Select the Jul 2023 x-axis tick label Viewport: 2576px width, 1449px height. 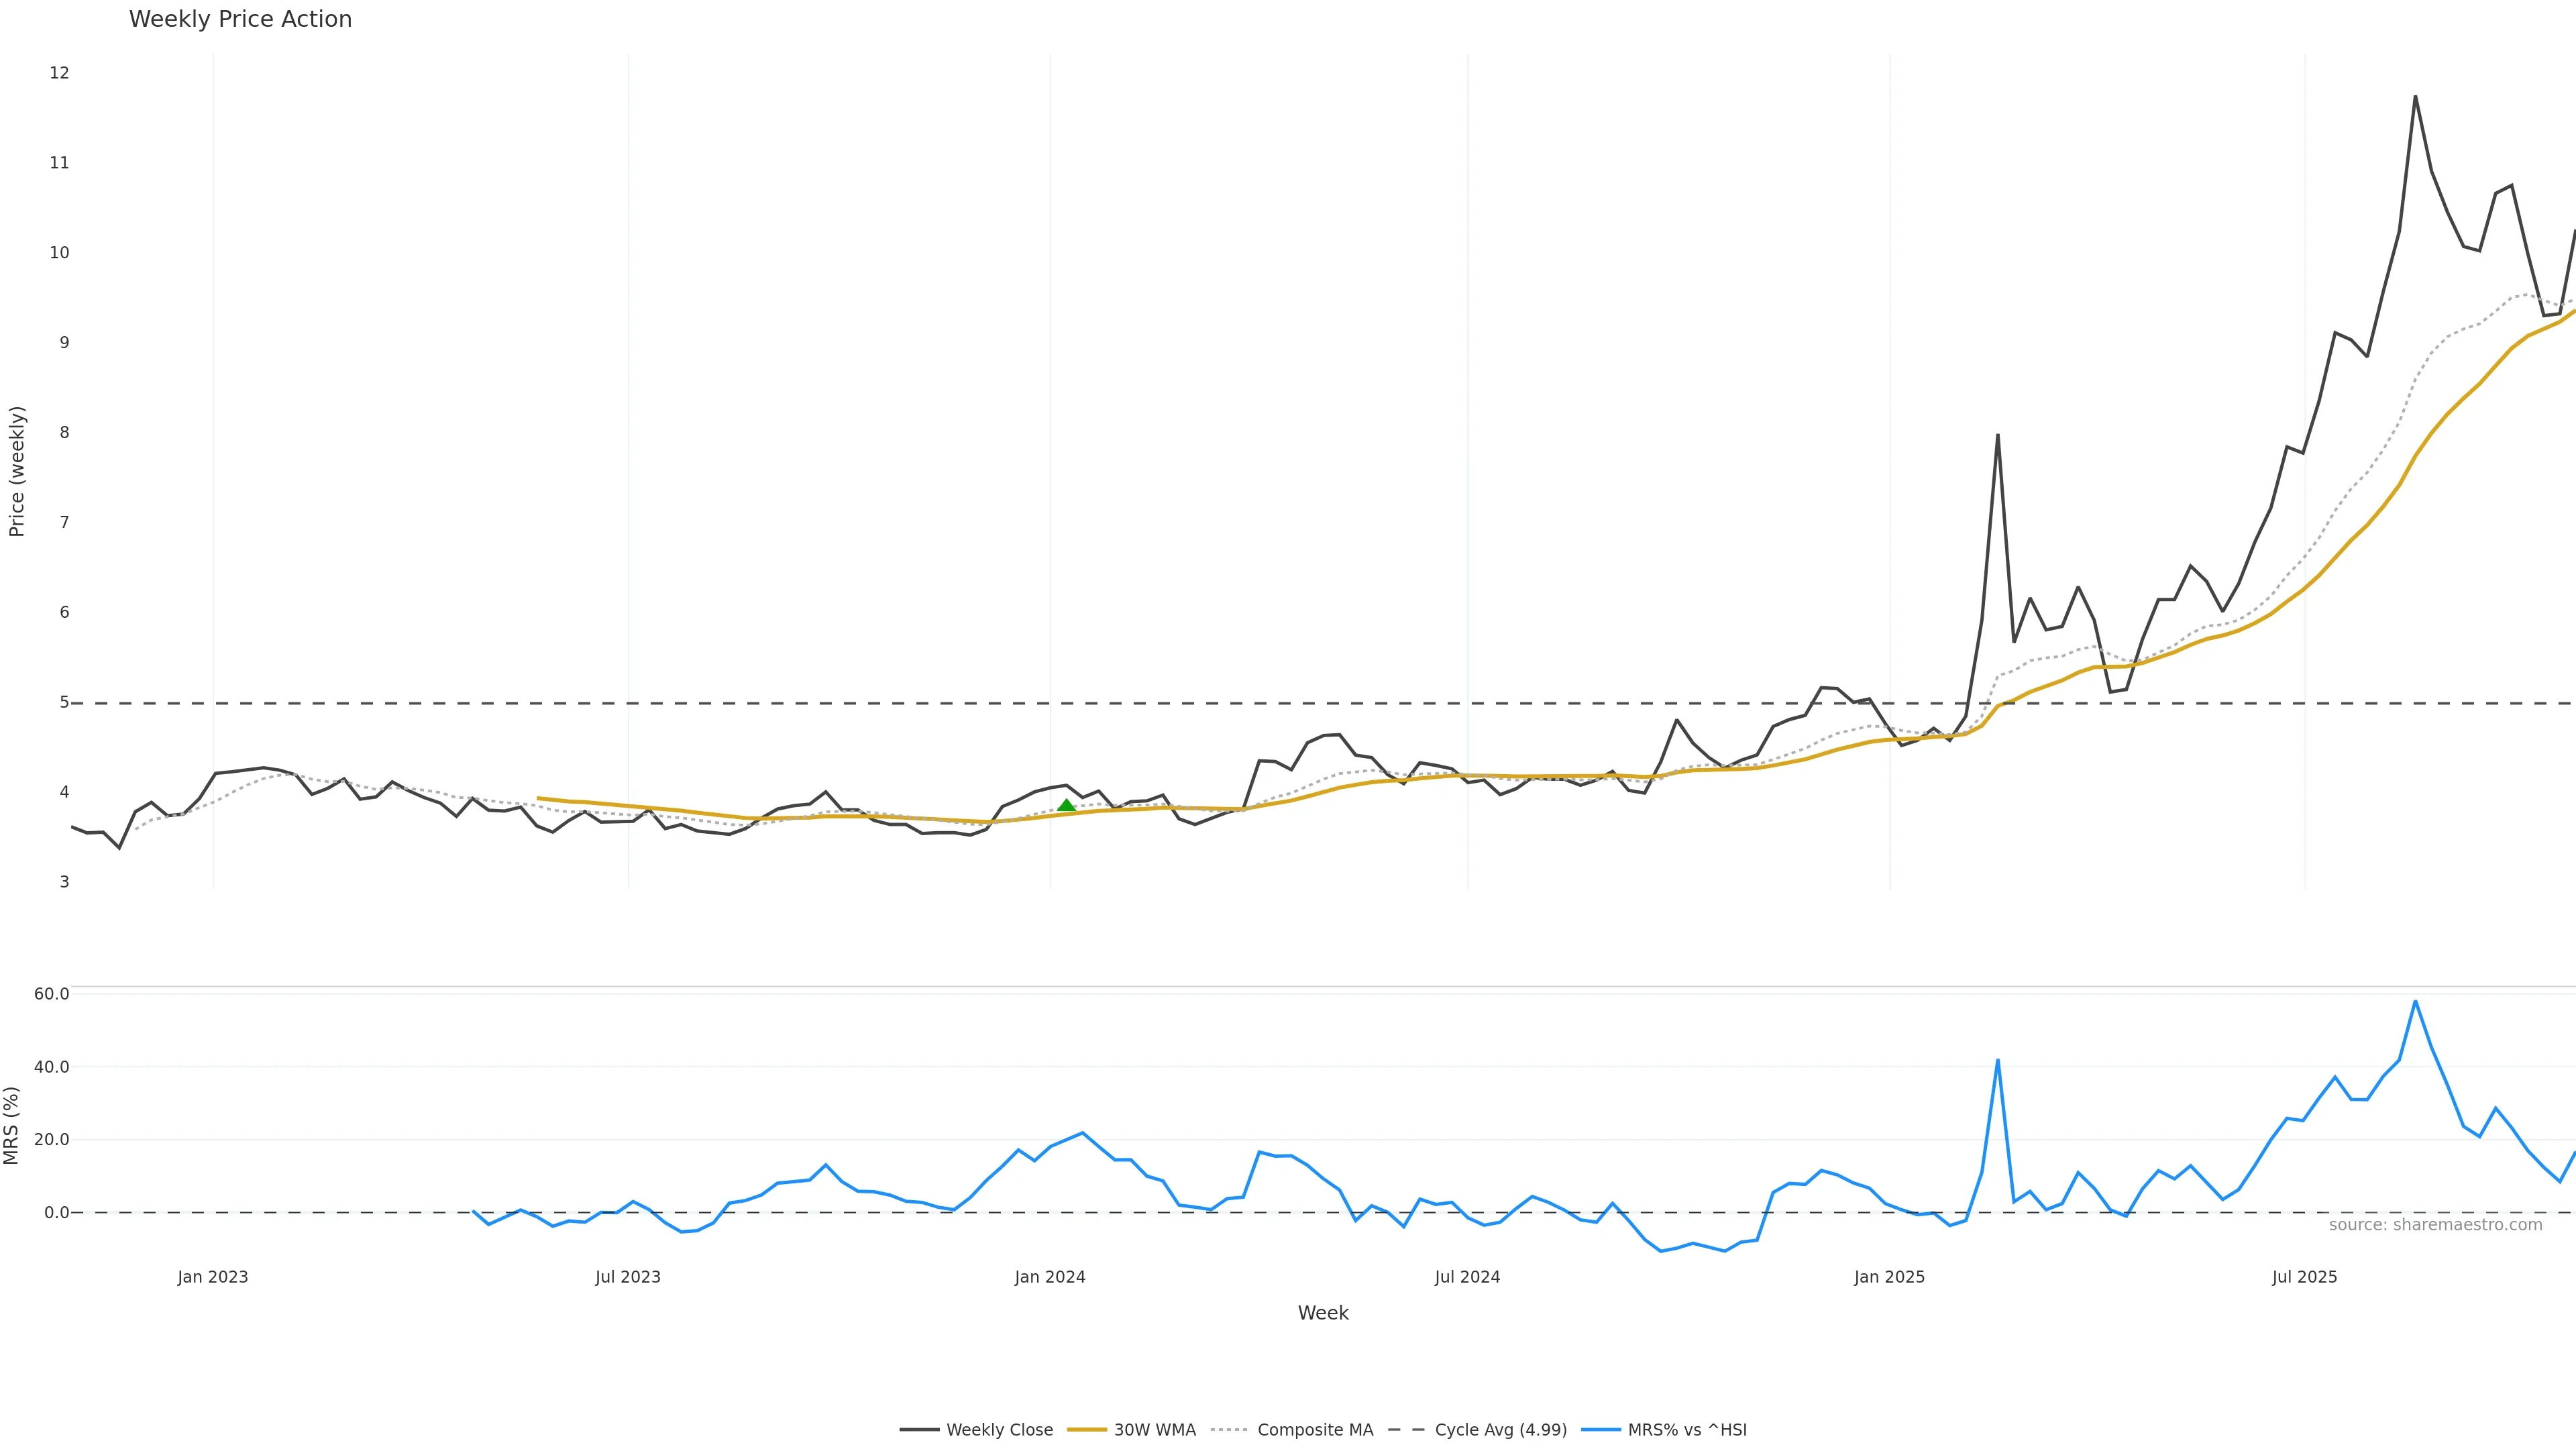628,1277
